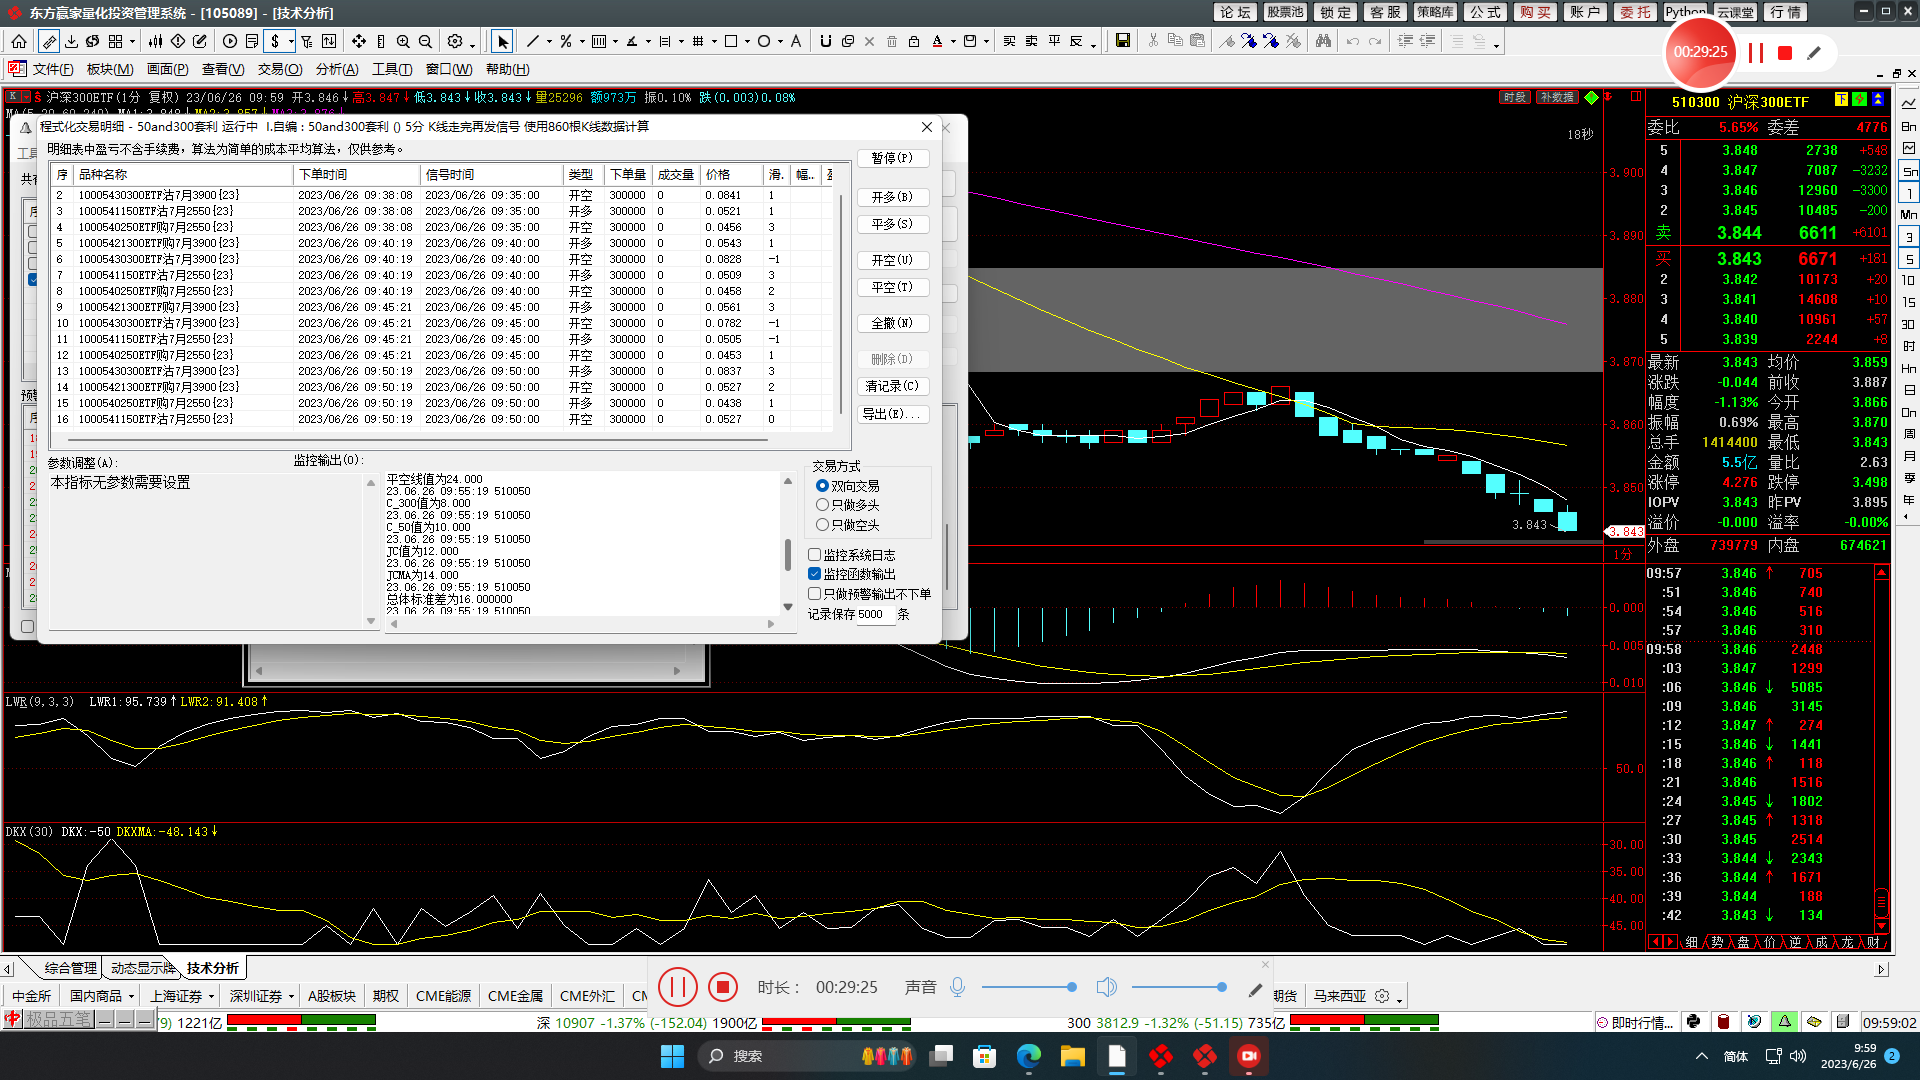Click the monitor output vertical scrollbar
Viewport: 1920px width, 1080px height.
787,545
